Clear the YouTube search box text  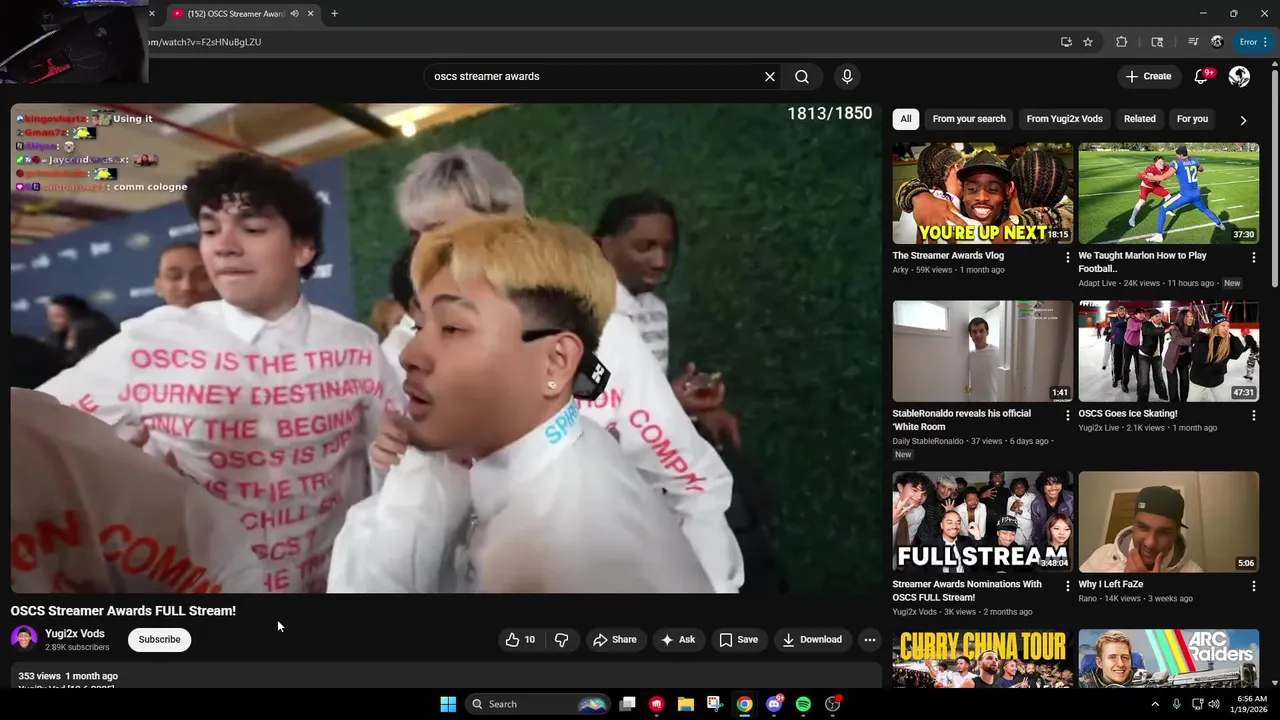(770, 76)
